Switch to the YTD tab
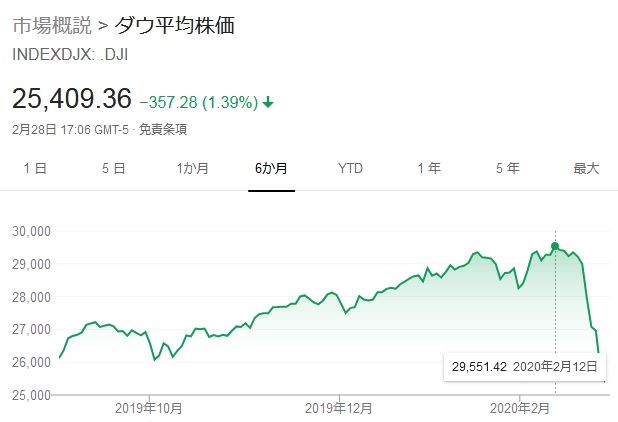Image resolution: width=618 pixels, height=422 pixels. [x=350, y=168]
